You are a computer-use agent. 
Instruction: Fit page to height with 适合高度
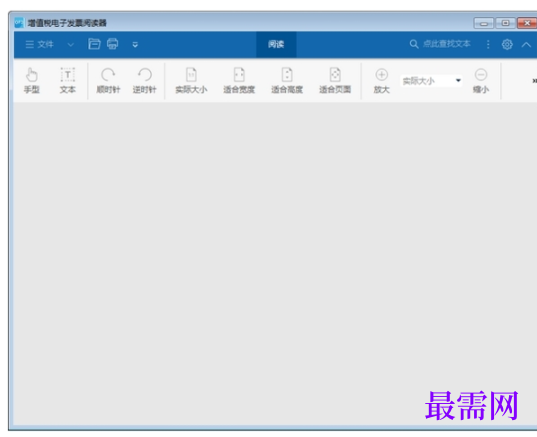[x=287, y=81]
